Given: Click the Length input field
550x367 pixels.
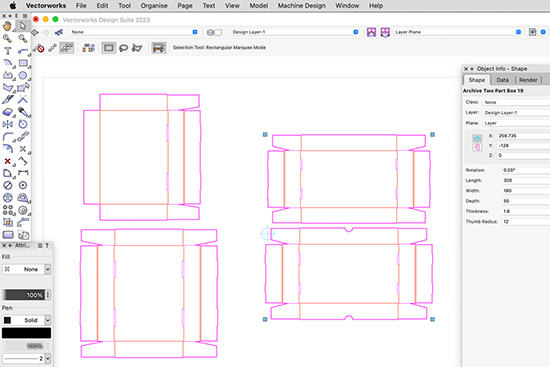Looking at the screenshot, I should (x=525, y=180).
